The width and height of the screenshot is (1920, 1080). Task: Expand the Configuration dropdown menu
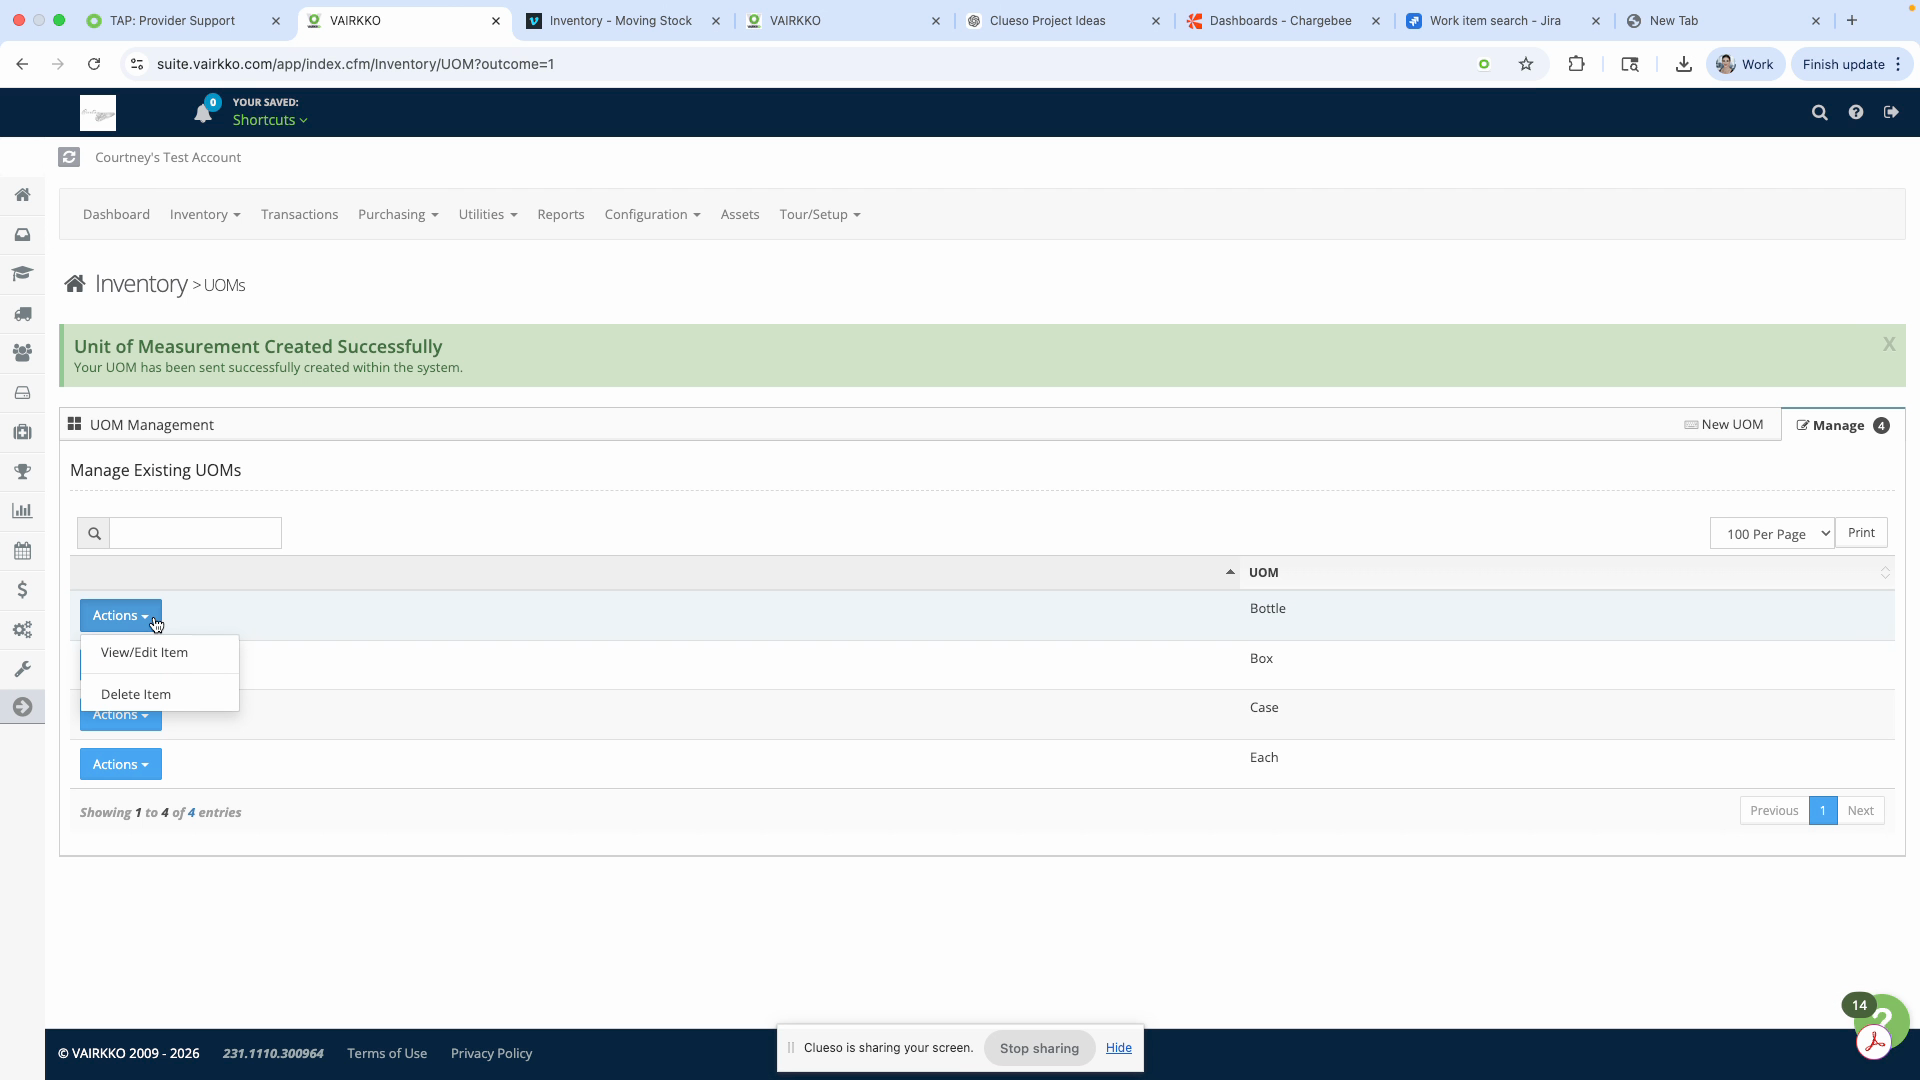coord(652,214)
